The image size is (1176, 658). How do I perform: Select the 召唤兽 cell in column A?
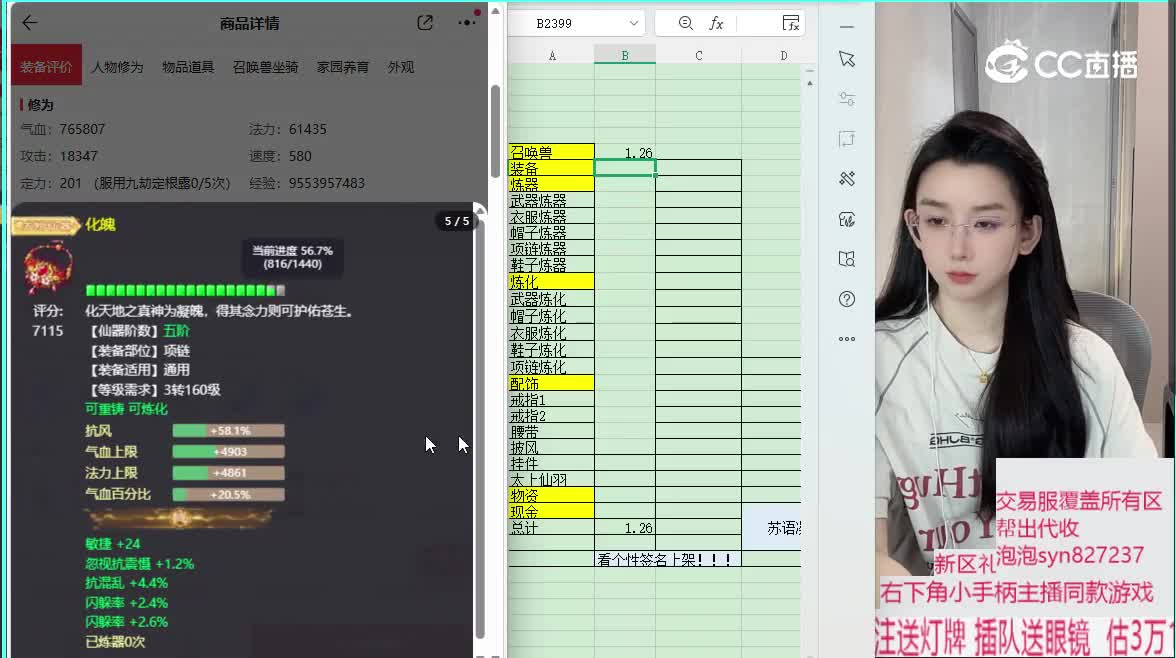551,152
